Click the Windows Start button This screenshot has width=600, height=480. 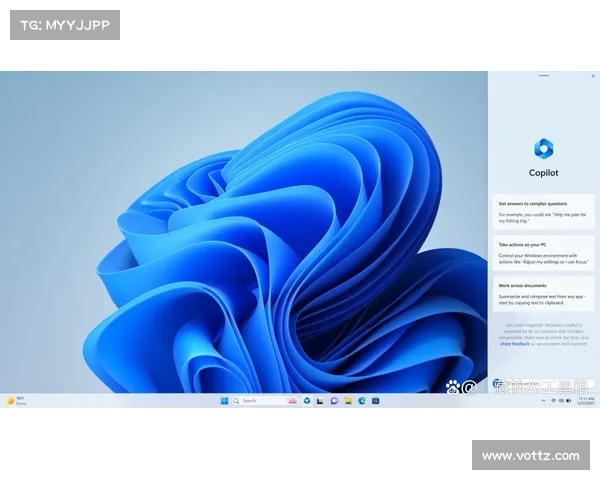(x=224, y=401)
